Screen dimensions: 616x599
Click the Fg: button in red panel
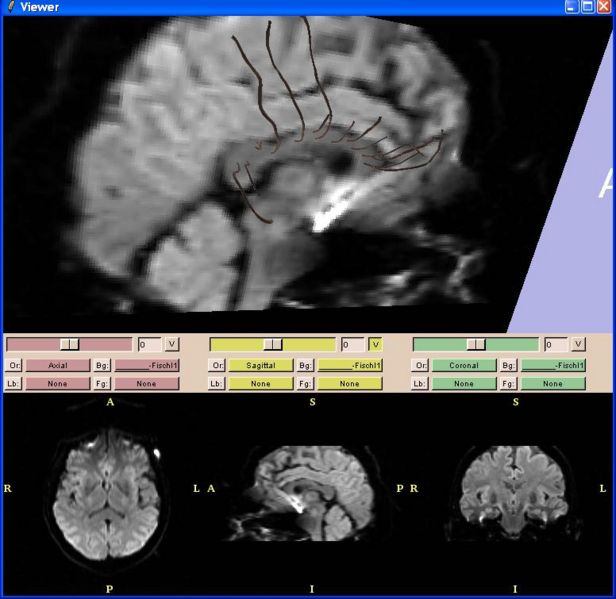tap(103, 384)
